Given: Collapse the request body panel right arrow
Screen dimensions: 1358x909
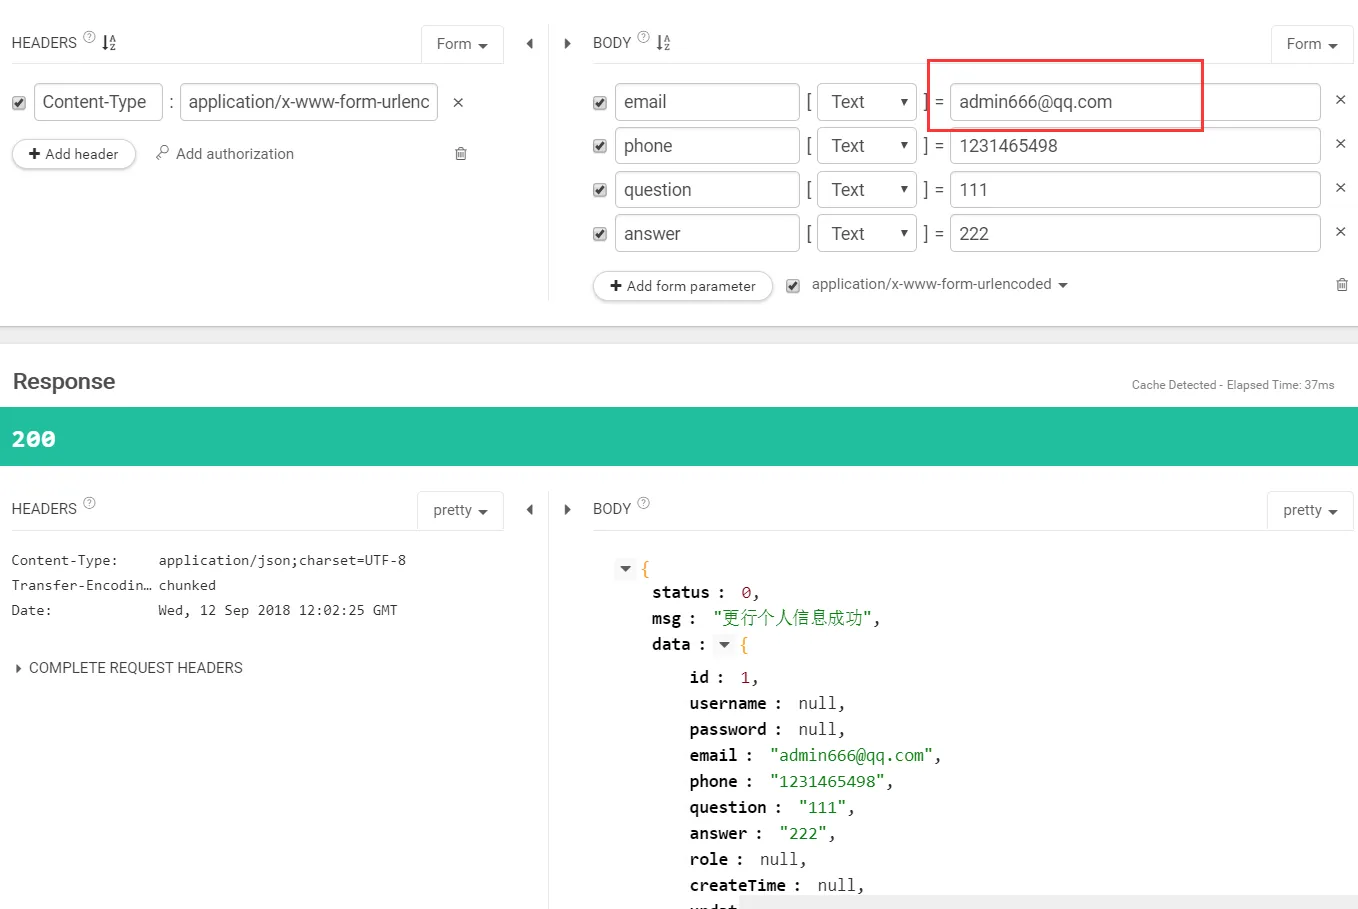Looking at the screenshot, I should 568,44.
